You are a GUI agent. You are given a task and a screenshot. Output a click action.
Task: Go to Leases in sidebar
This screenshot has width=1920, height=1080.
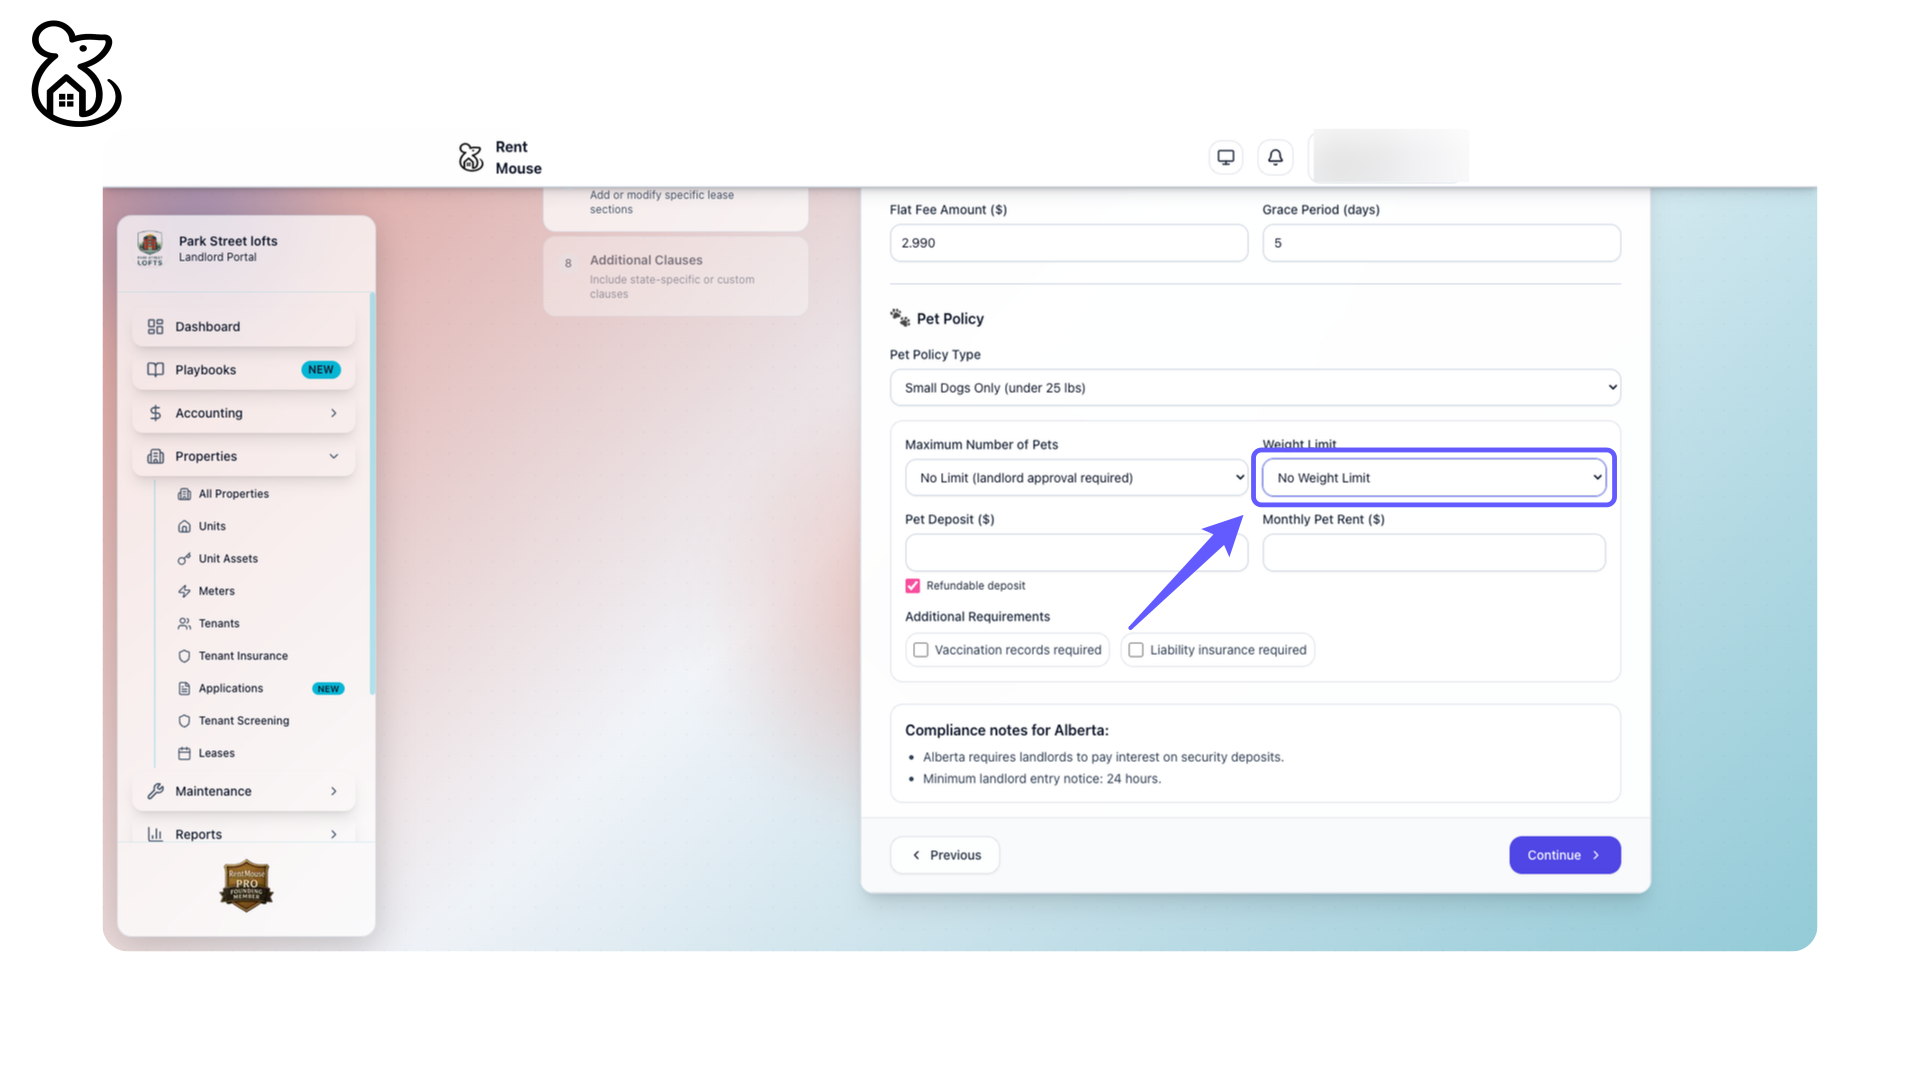click(216, 753)
